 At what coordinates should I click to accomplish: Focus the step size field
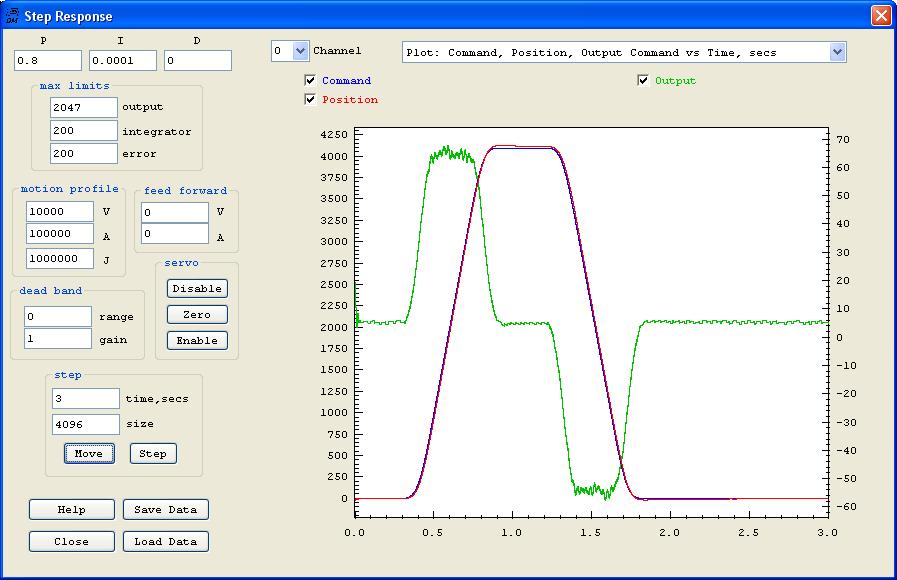pyautogui.click(x=85, y=424)
